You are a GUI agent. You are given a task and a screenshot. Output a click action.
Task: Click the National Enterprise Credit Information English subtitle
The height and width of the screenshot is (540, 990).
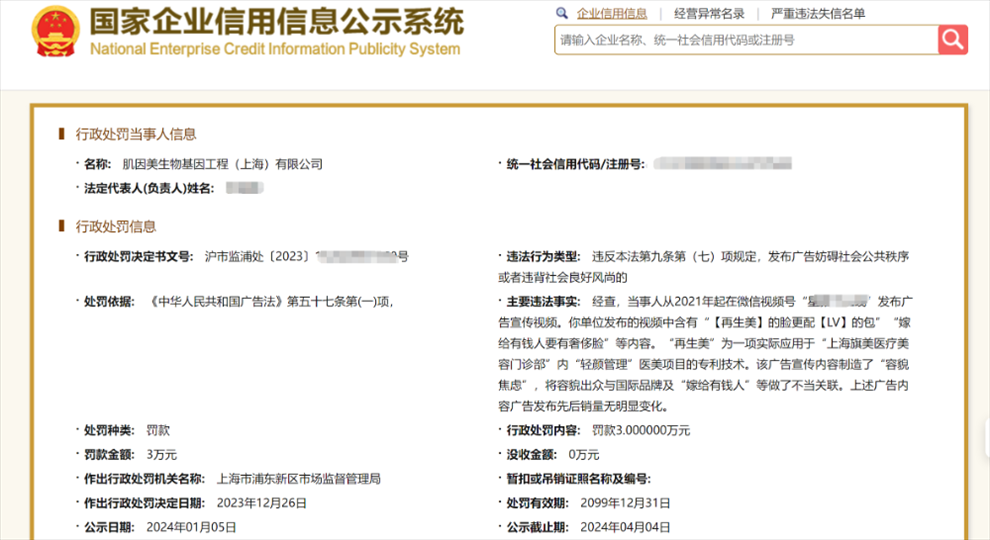point(275,49)
